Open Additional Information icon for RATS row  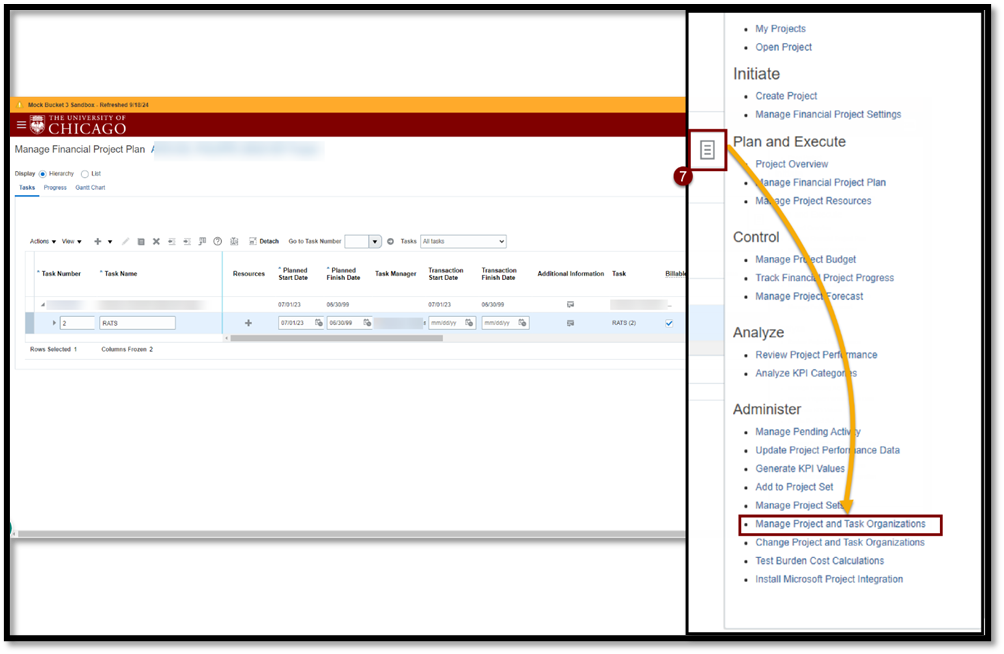click(570, 323)
